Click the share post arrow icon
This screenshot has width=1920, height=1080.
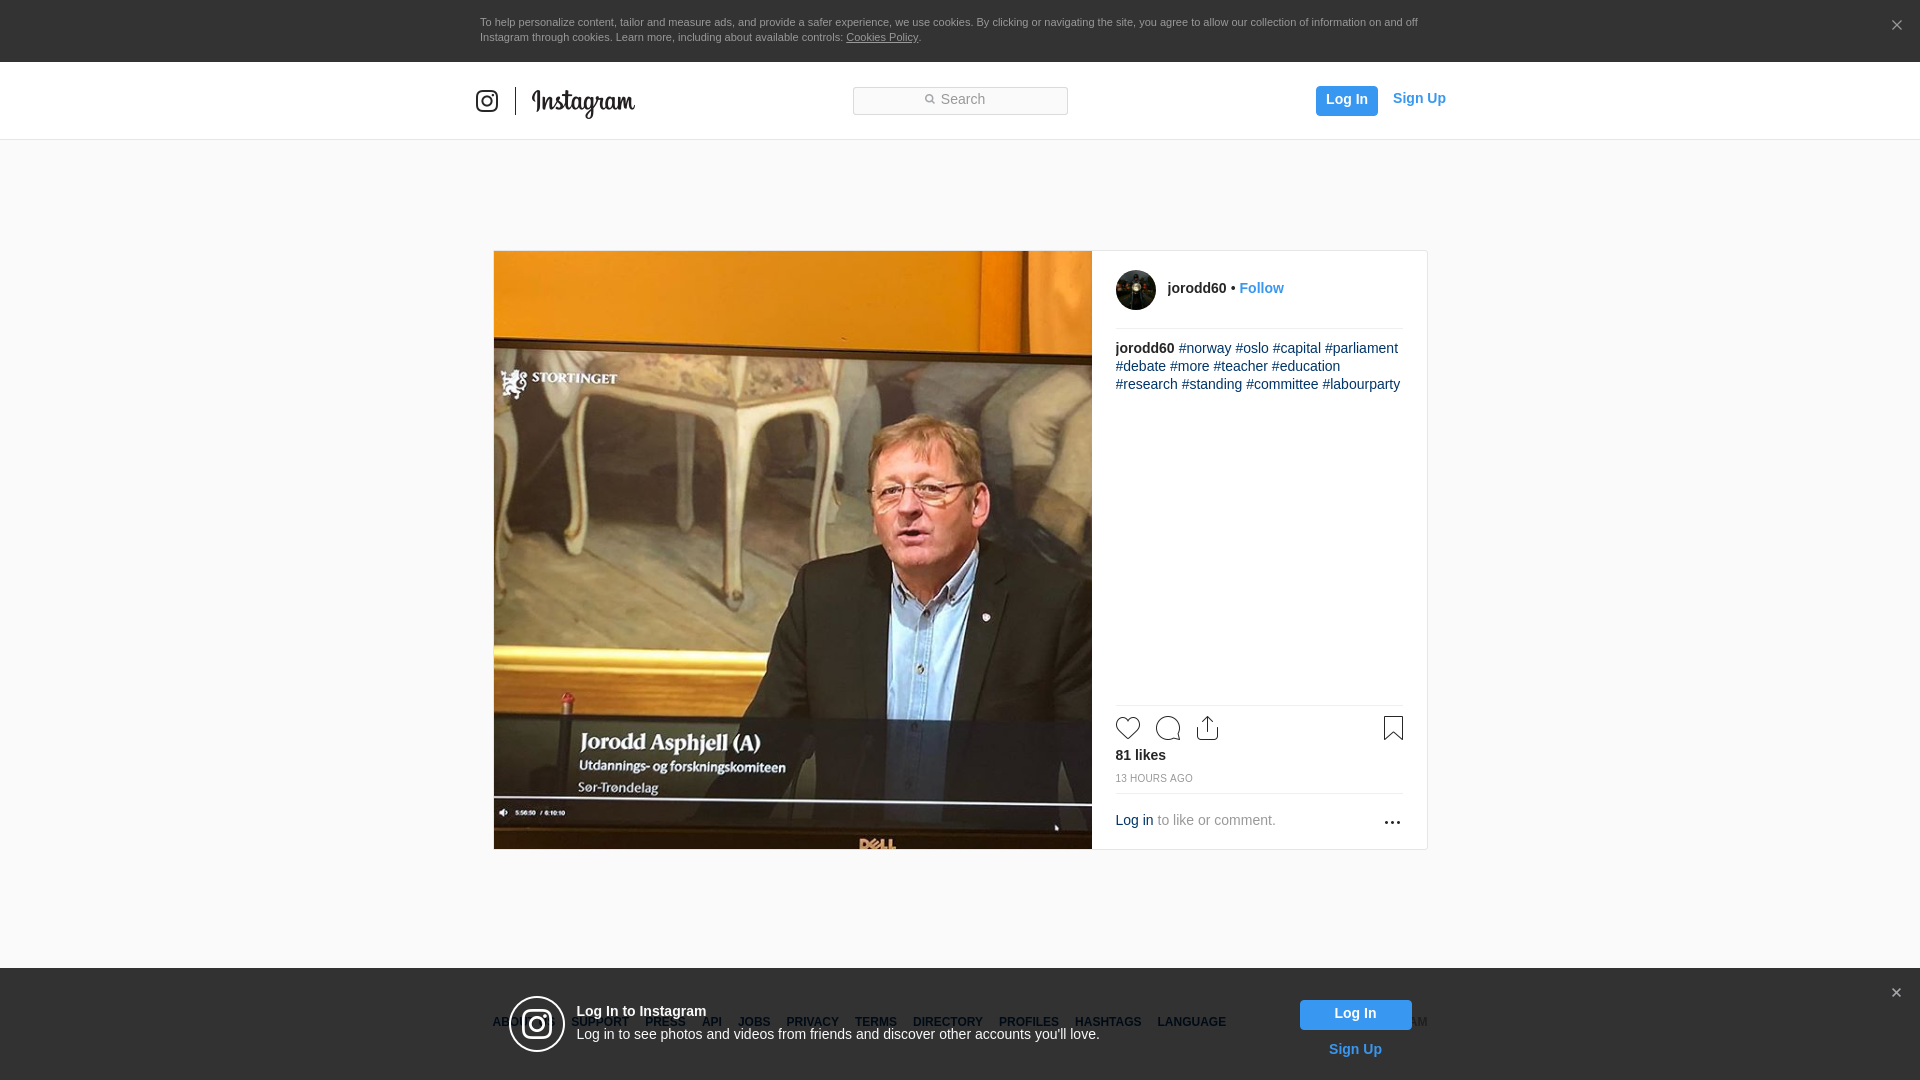coord(1207,728)
